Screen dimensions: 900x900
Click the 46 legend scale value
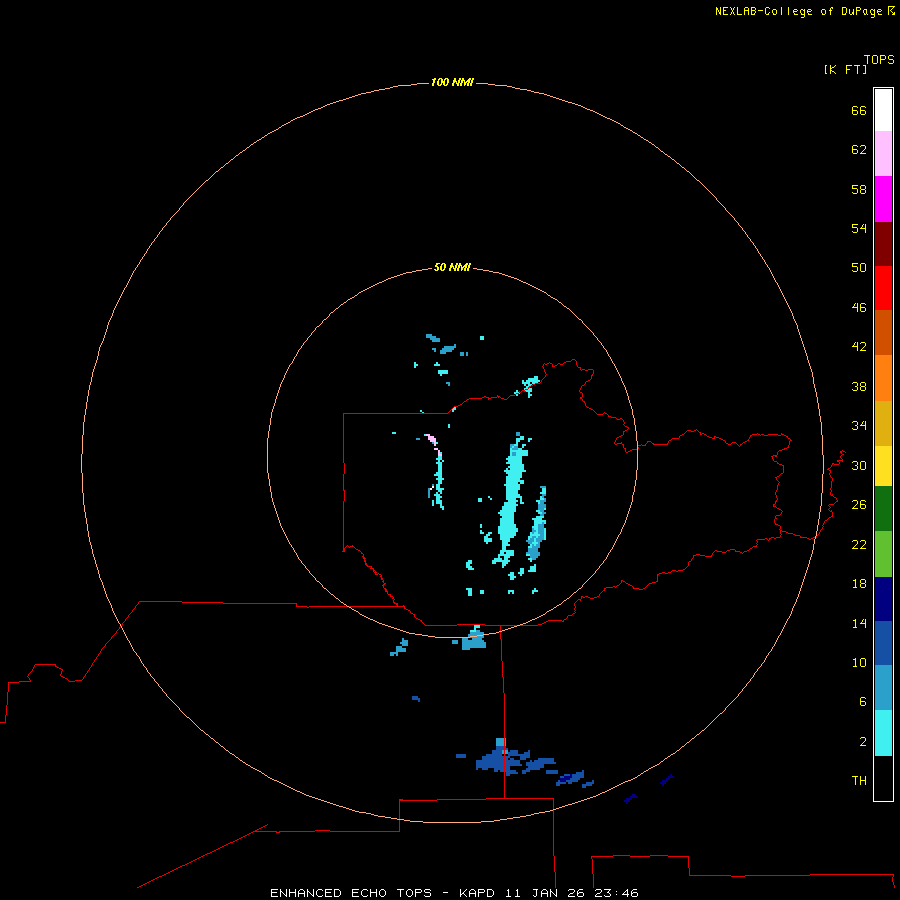[x=859, y=308]
